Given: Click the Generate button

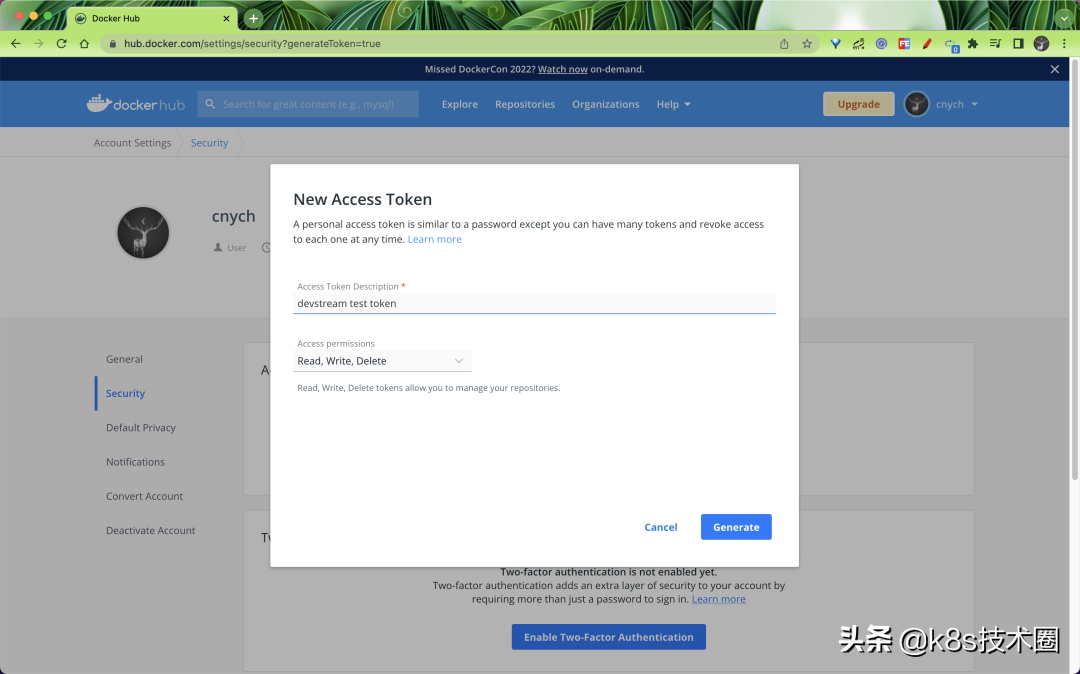Looking at the screenshot, I should tap(736, 527).
